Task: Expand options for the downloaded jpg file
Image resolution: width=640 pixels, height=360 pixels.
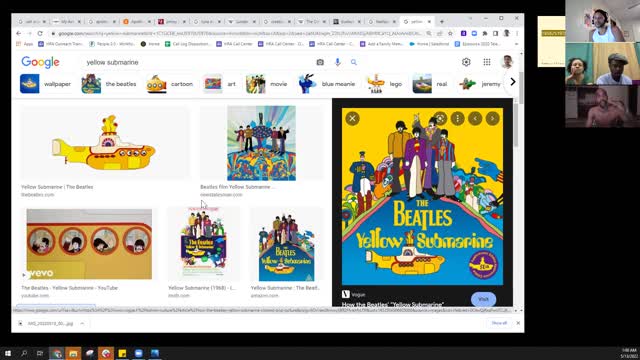Action: 82,323
